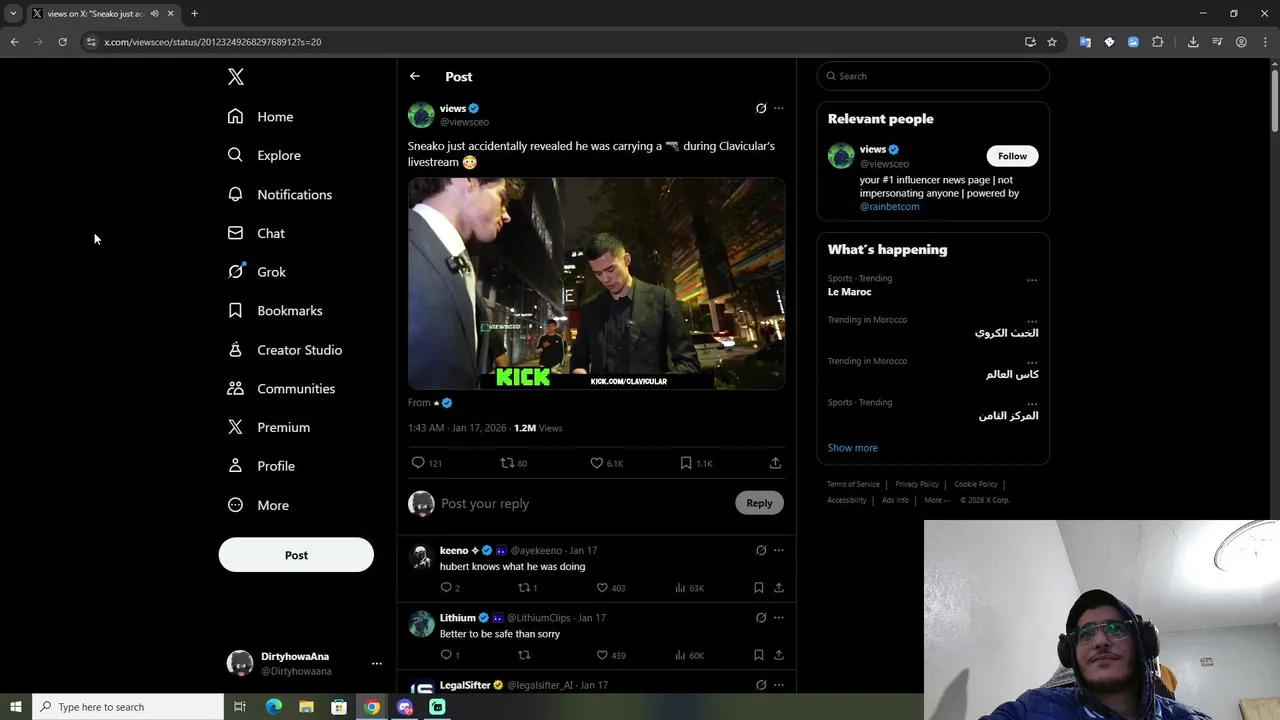This screenshot has width=1280, height=720.
Task: Open Explore page
Action: click(264, 155)
